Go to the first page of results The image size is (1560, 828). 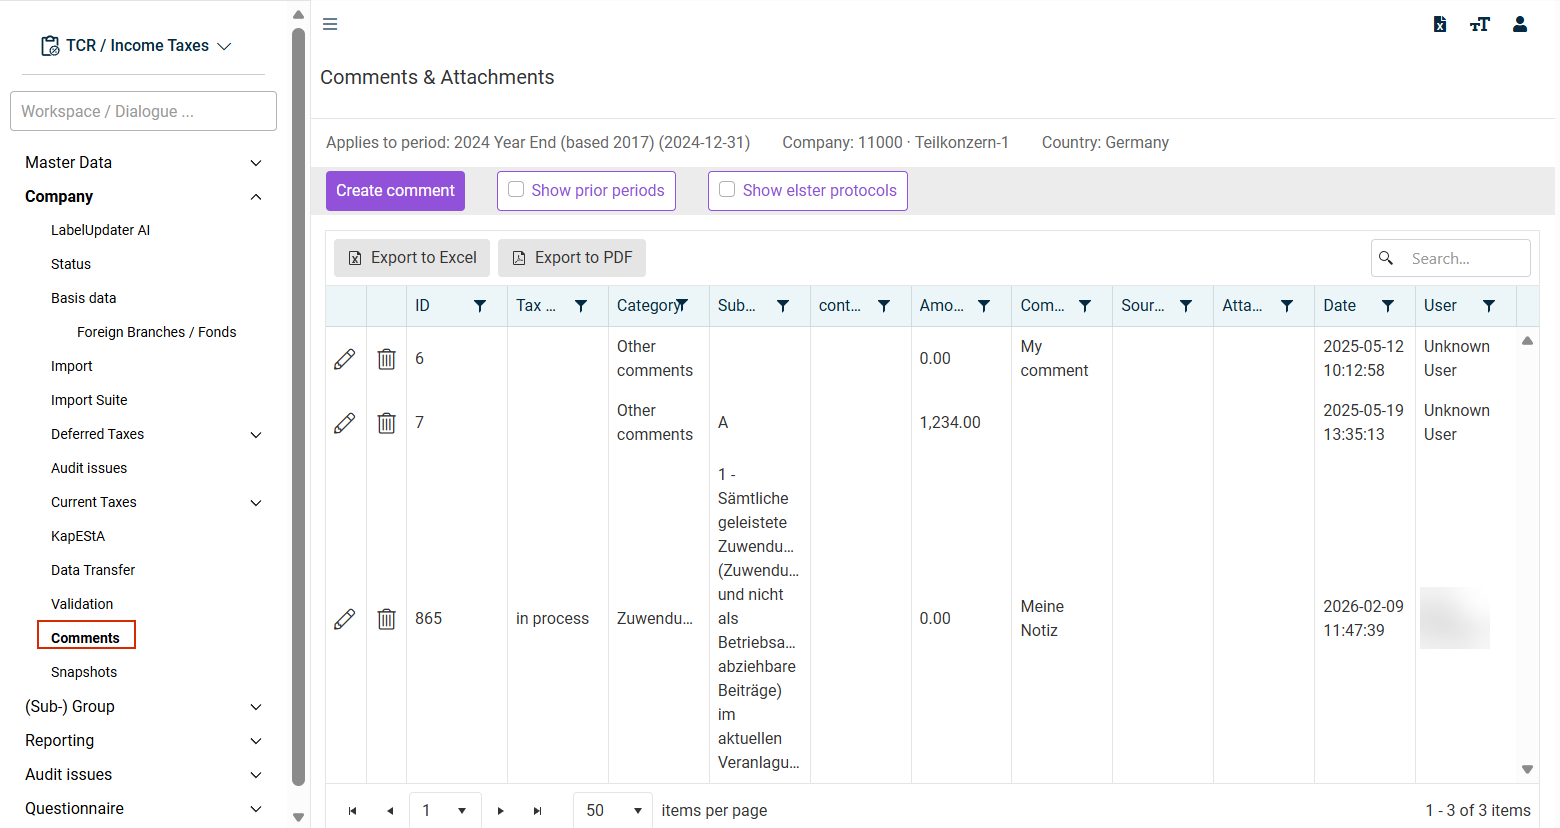point(352,811)
